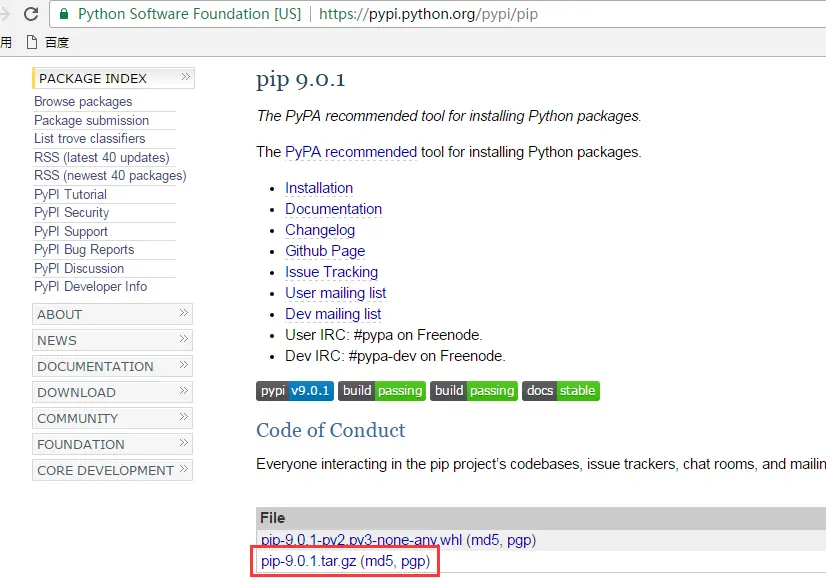The height and width of the screenshot is (587, 826).
Task: Open PyPI Bug Reports link
Action: coord(84,249)
